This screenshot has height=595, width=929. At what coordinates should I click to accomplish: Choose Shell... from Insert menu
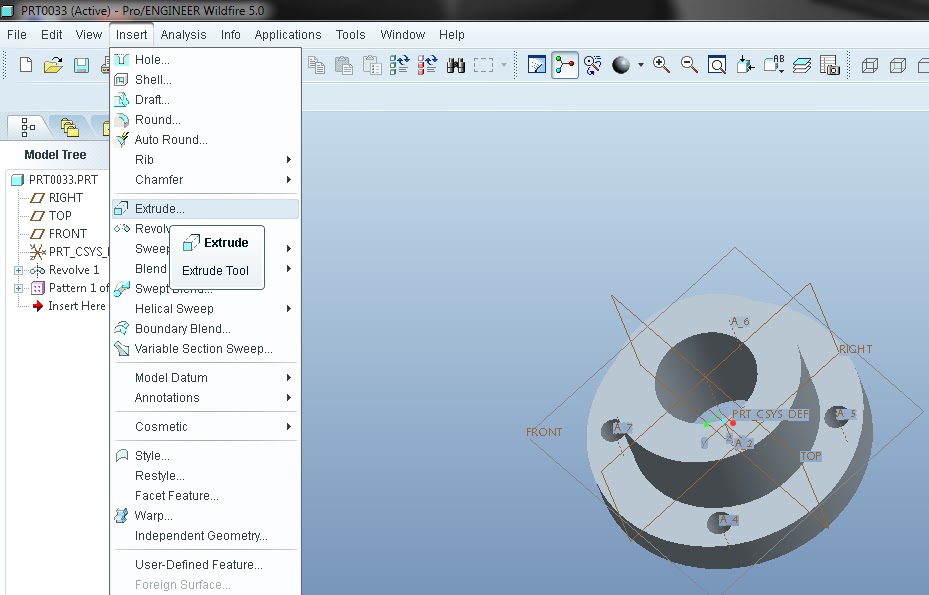[x=205, y=79]
